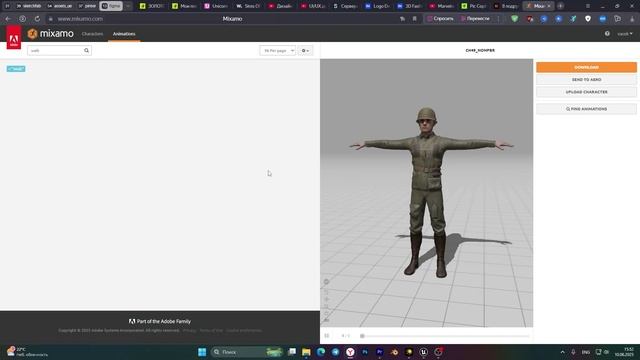
Task: Open Yandex Browser from the taskbar
Action: coord(350,352)
